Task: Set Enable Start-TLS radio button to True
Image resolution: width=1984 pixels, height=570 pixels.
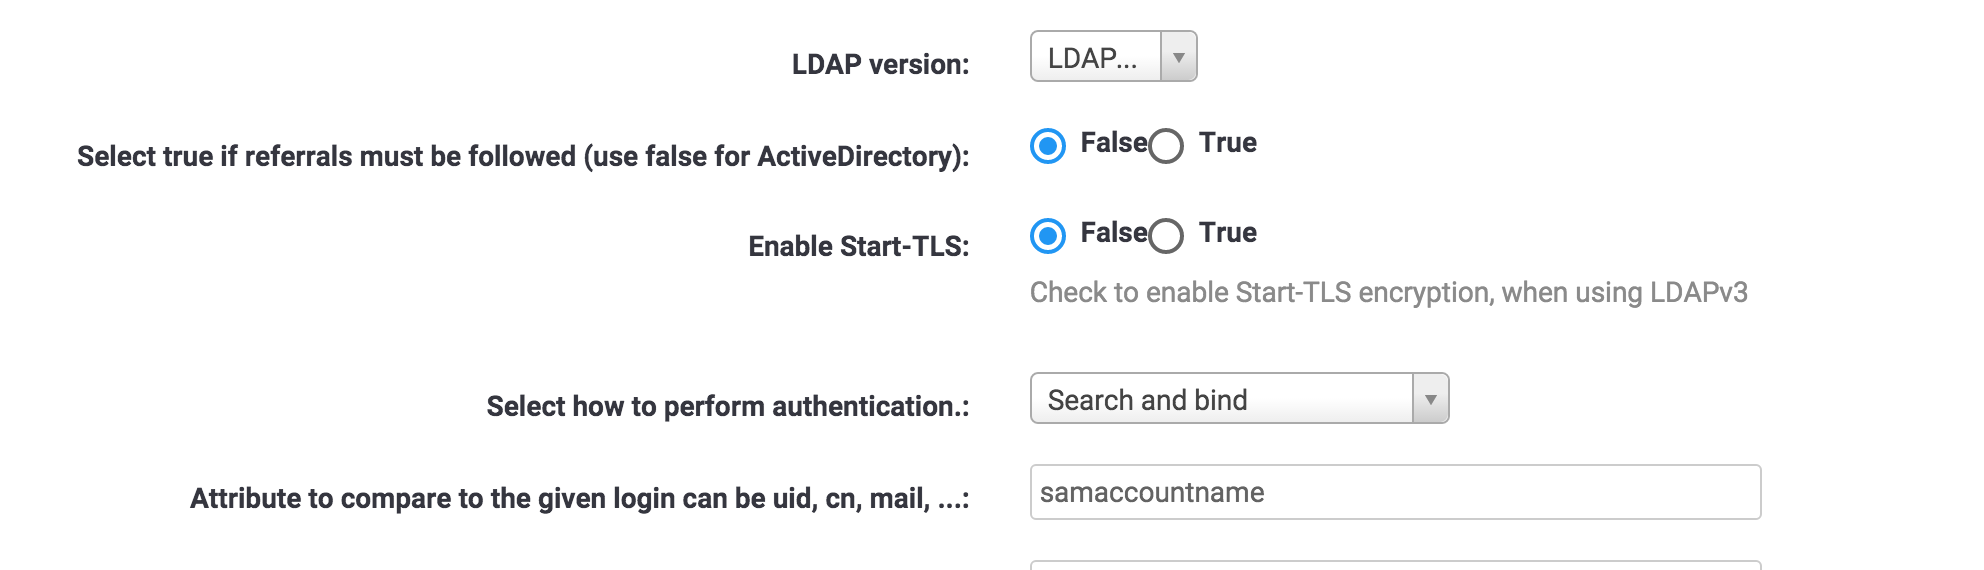Action: pyautogui.click(x=1166, y=236)
